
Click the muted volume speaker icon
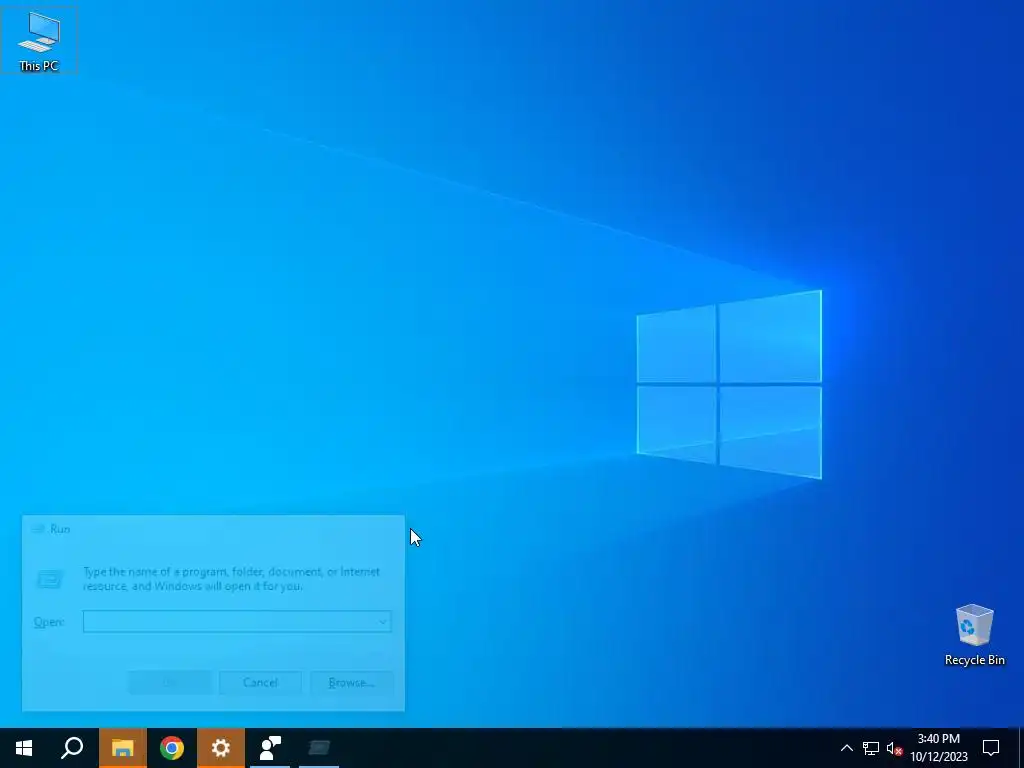894,748
